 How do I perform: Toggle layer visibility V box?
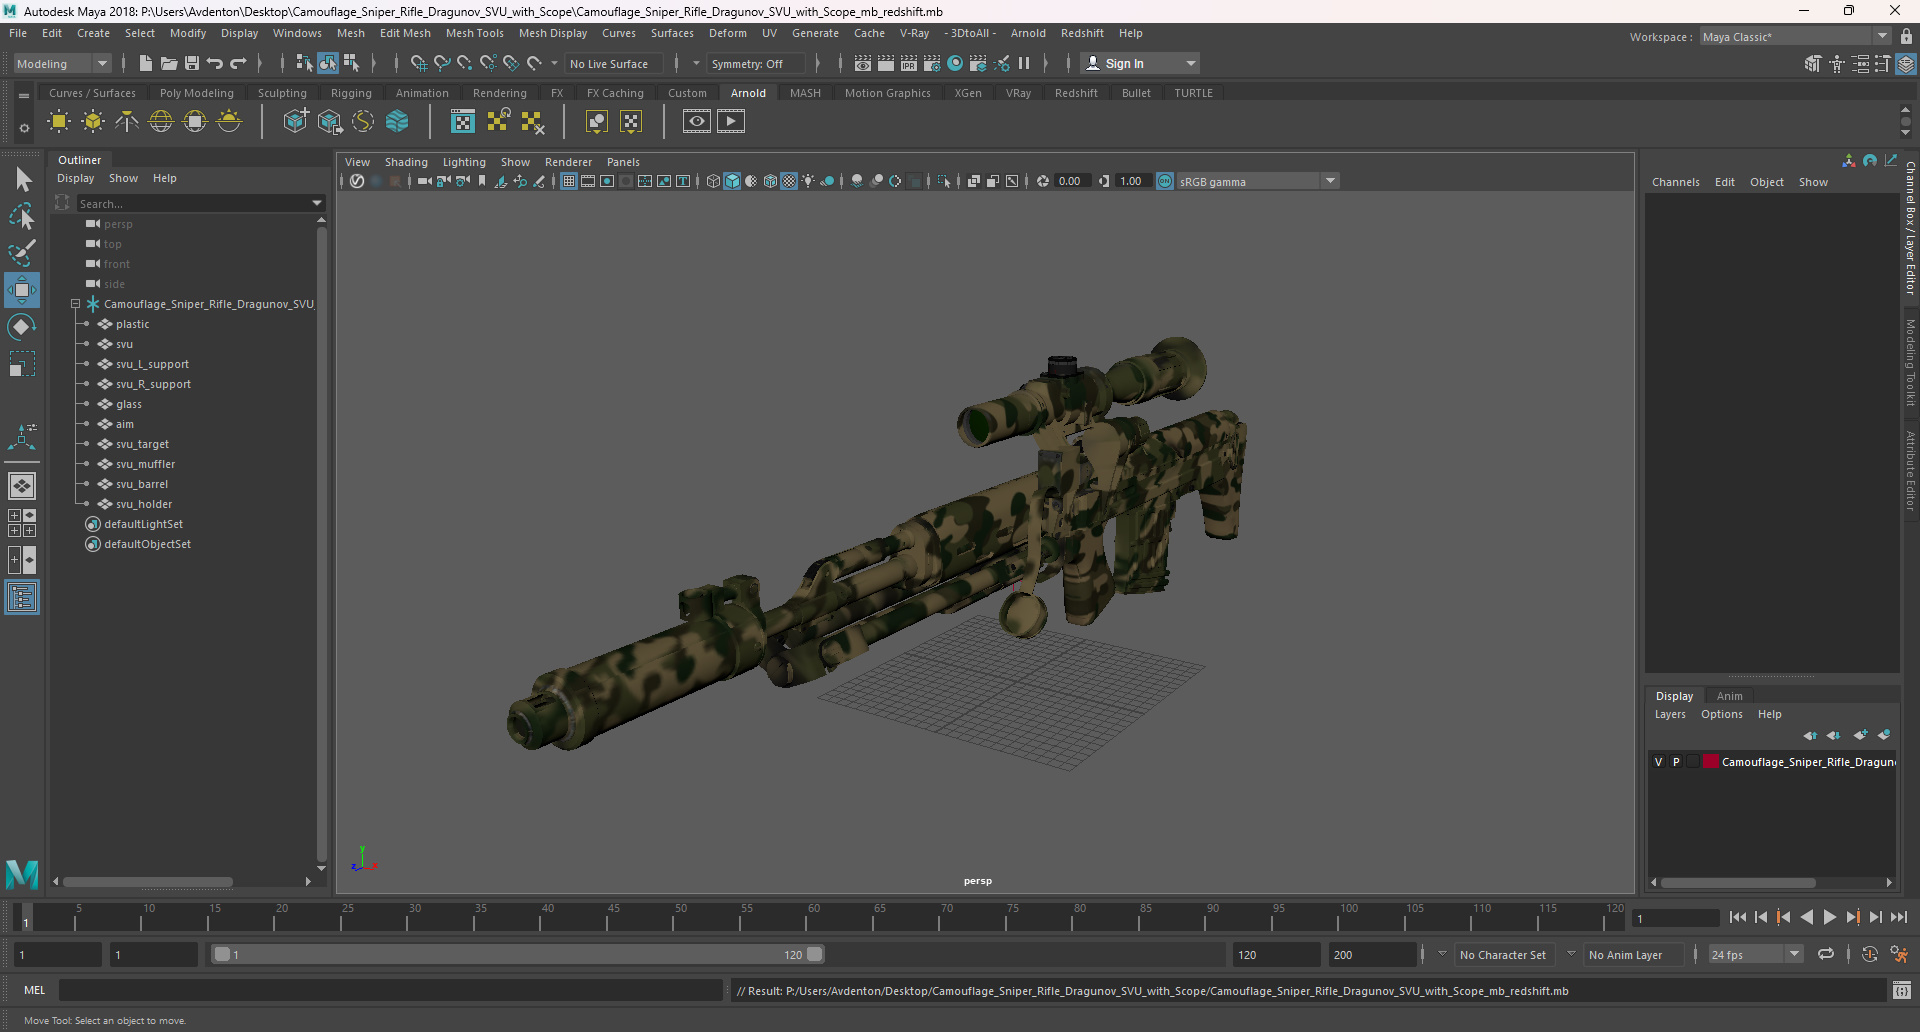(x=1659, y=762)
